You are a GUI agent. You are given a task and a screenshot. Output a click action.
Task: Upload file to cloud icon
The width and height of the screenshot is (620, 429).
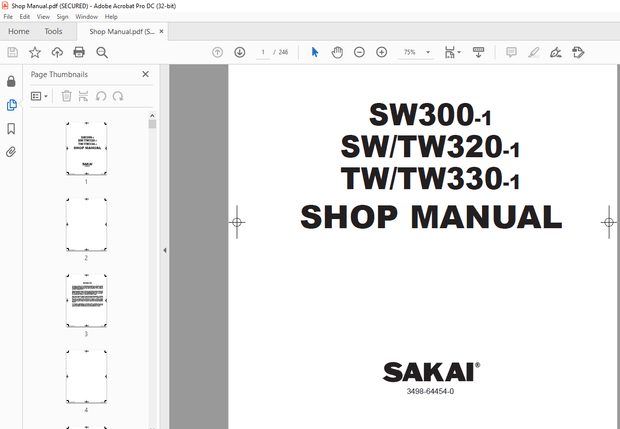click(x=57, y=52)
